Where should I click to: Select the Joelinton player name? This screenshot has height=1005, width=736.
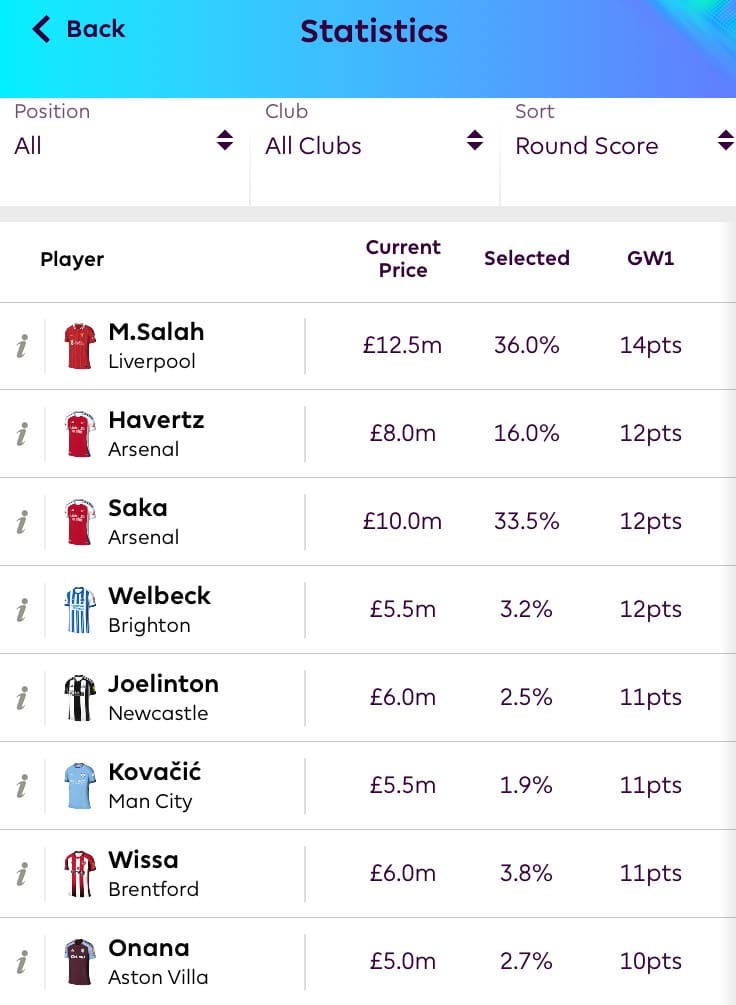point(163,684)
